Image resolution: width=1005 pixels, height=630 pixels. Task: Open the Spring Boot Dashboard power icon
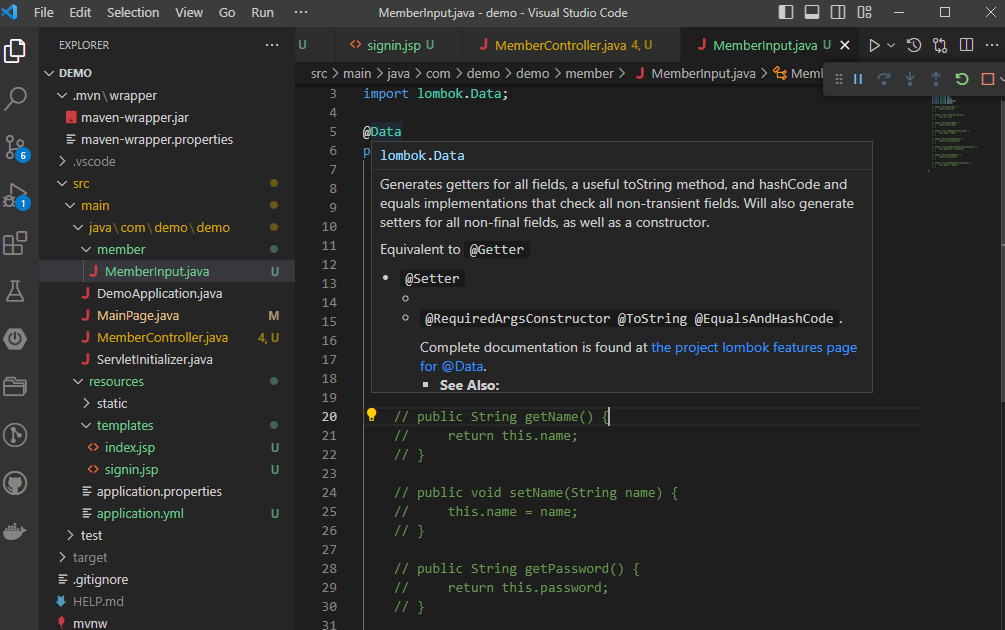15,339
